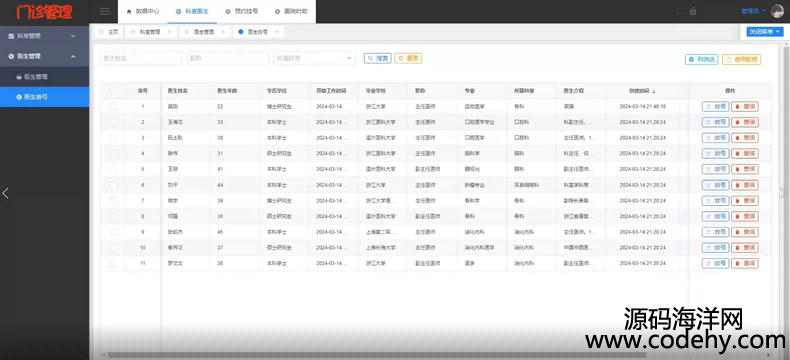Toggle the hamburger menu icon in header
This screenshot has width=790, height=360.
(x=105, y=11)
